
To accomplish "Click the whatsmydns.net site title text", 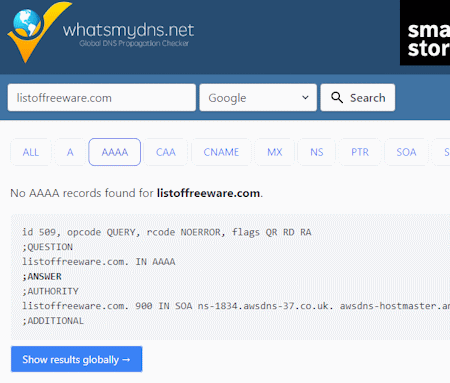I will pyautogui.click(x=128, y=30).
